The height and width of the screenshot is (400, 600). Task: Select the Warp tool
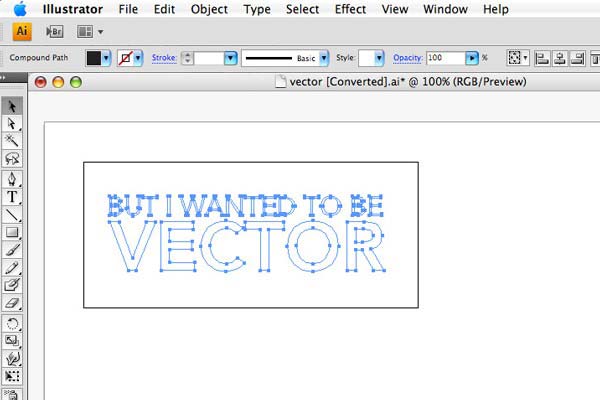(x=12, y=358)
